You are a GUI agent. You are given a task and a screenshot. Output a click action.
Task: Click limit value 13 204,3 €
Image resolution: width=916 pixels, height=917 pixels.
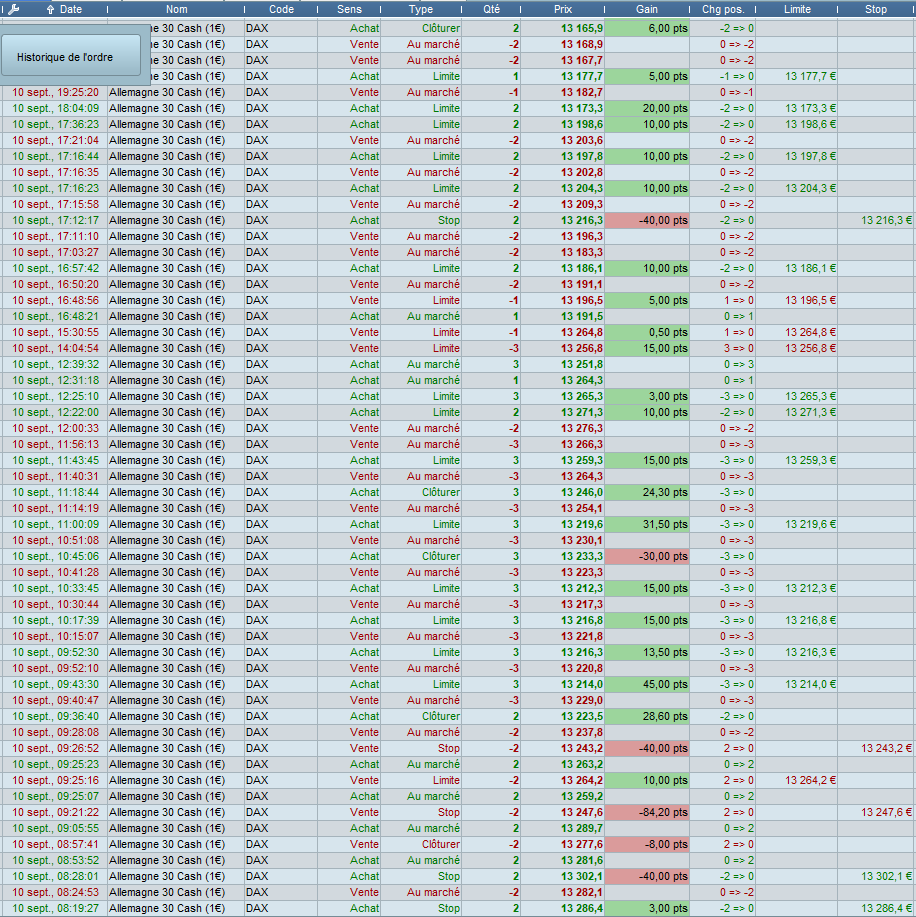pyautogui.click(x=810, y=188)
